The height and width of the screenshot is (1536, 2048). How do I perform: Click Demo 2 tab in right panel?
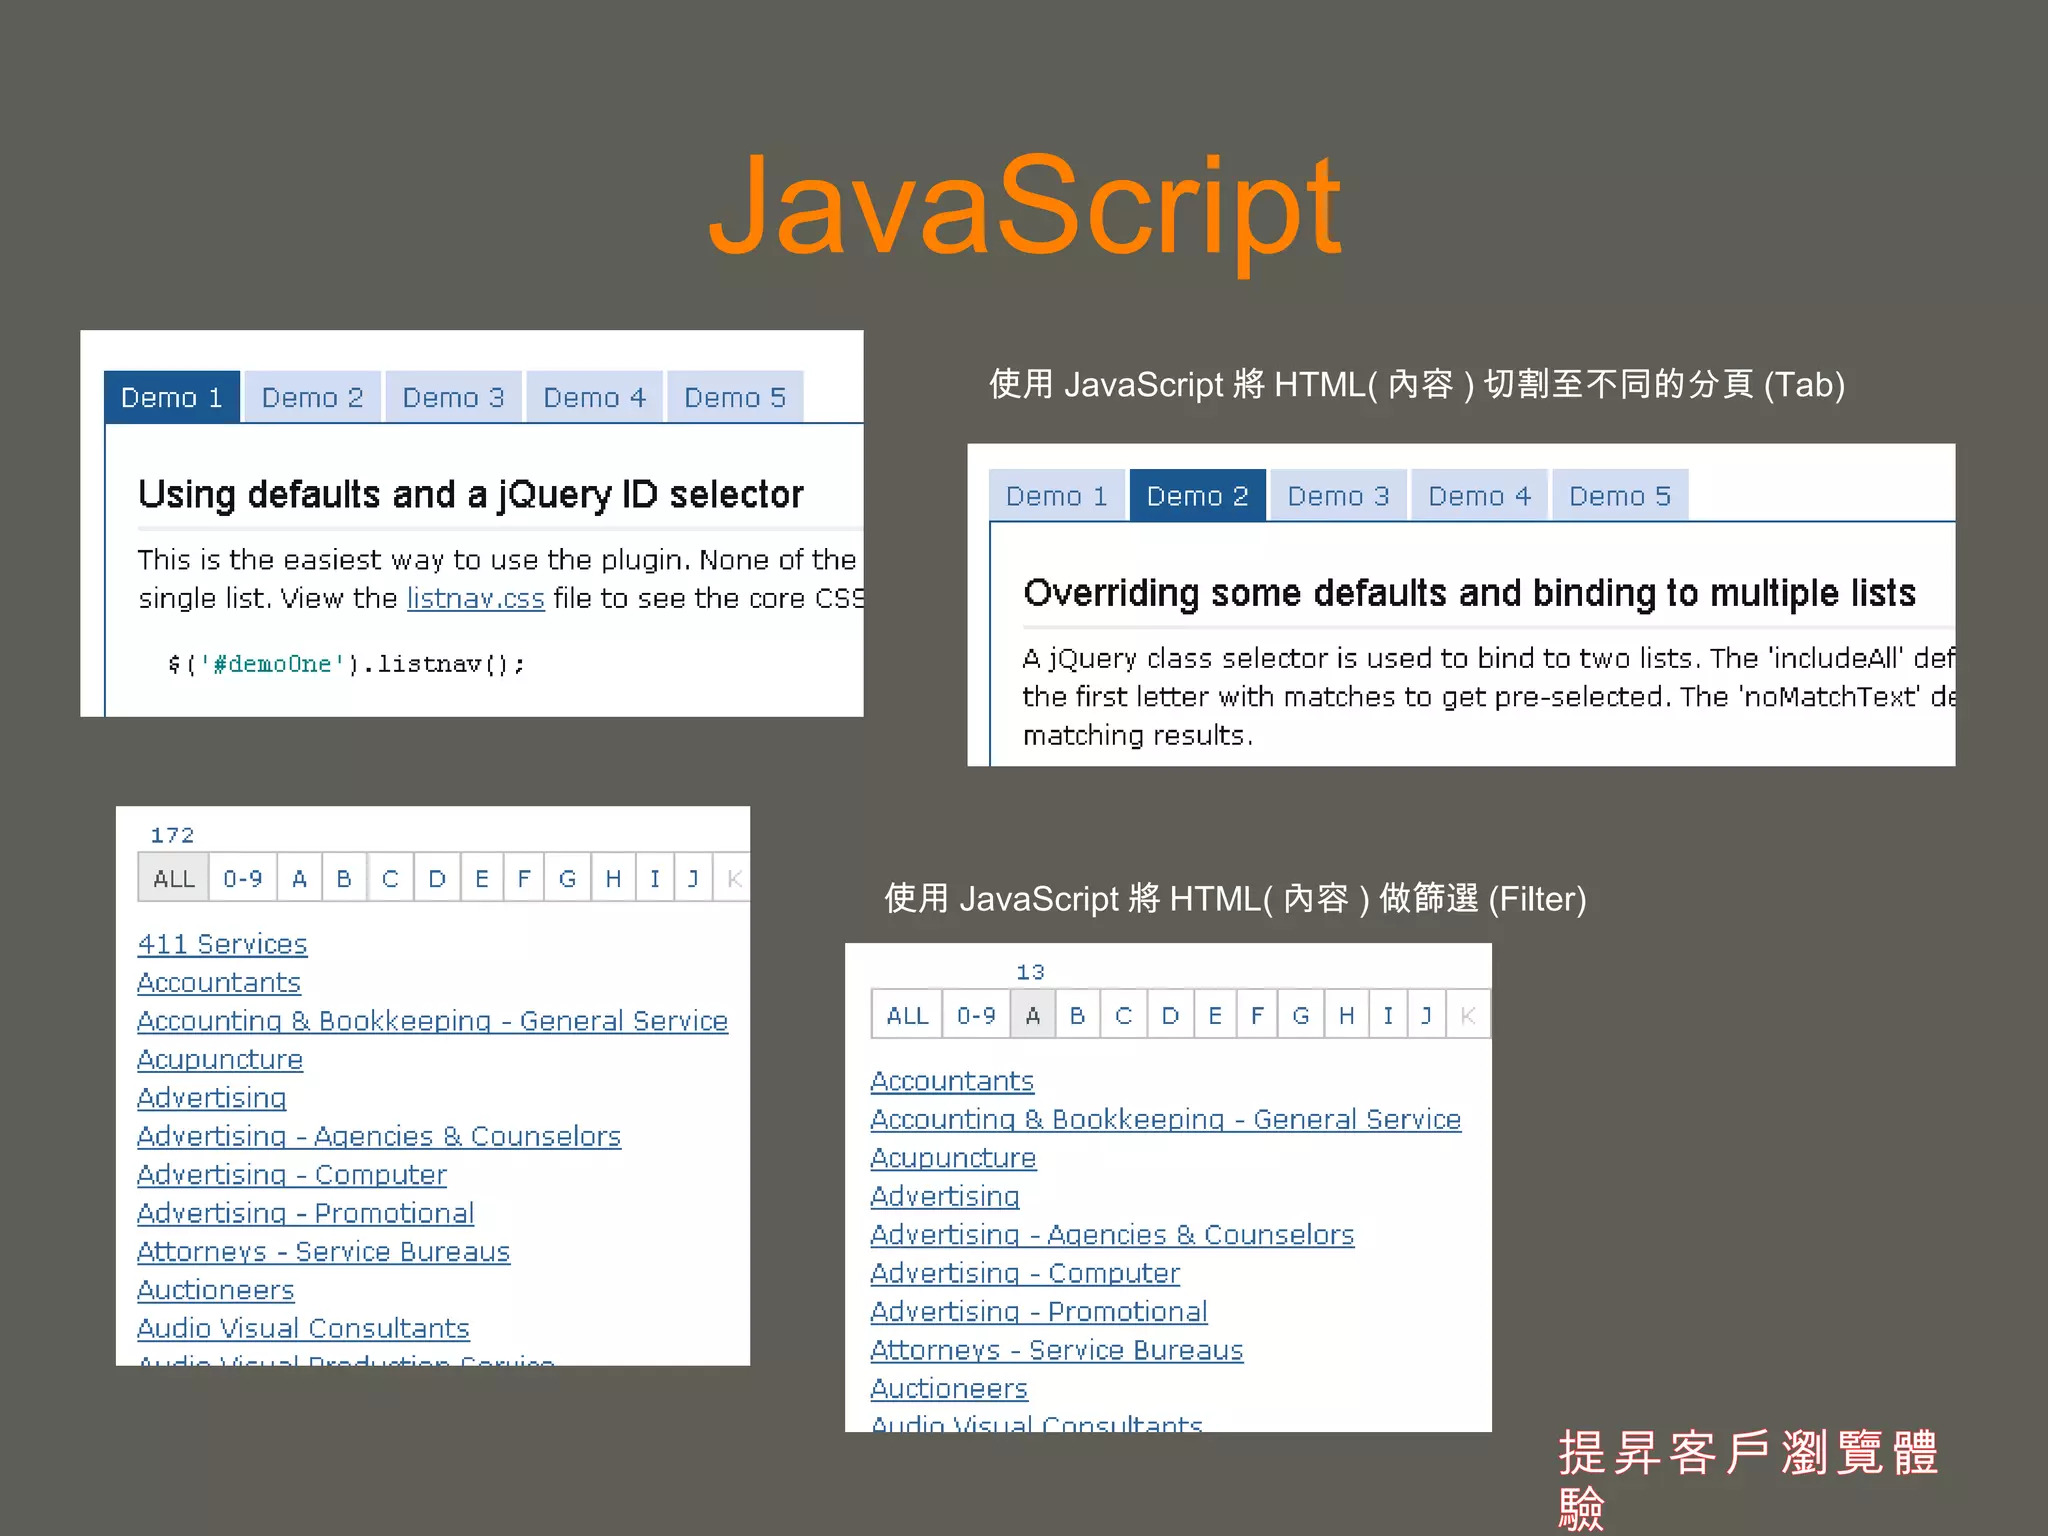(1197, 496)
